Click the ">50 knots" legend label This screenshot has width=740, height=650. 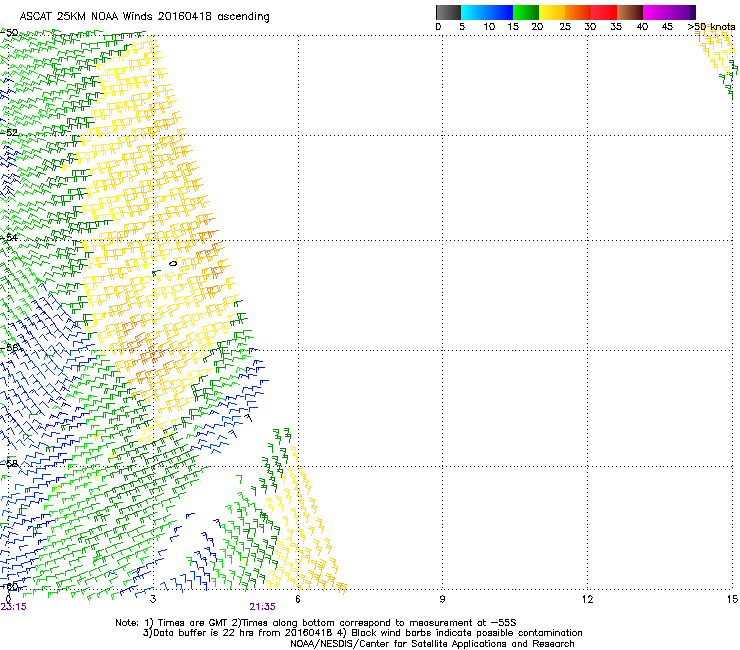711,27
